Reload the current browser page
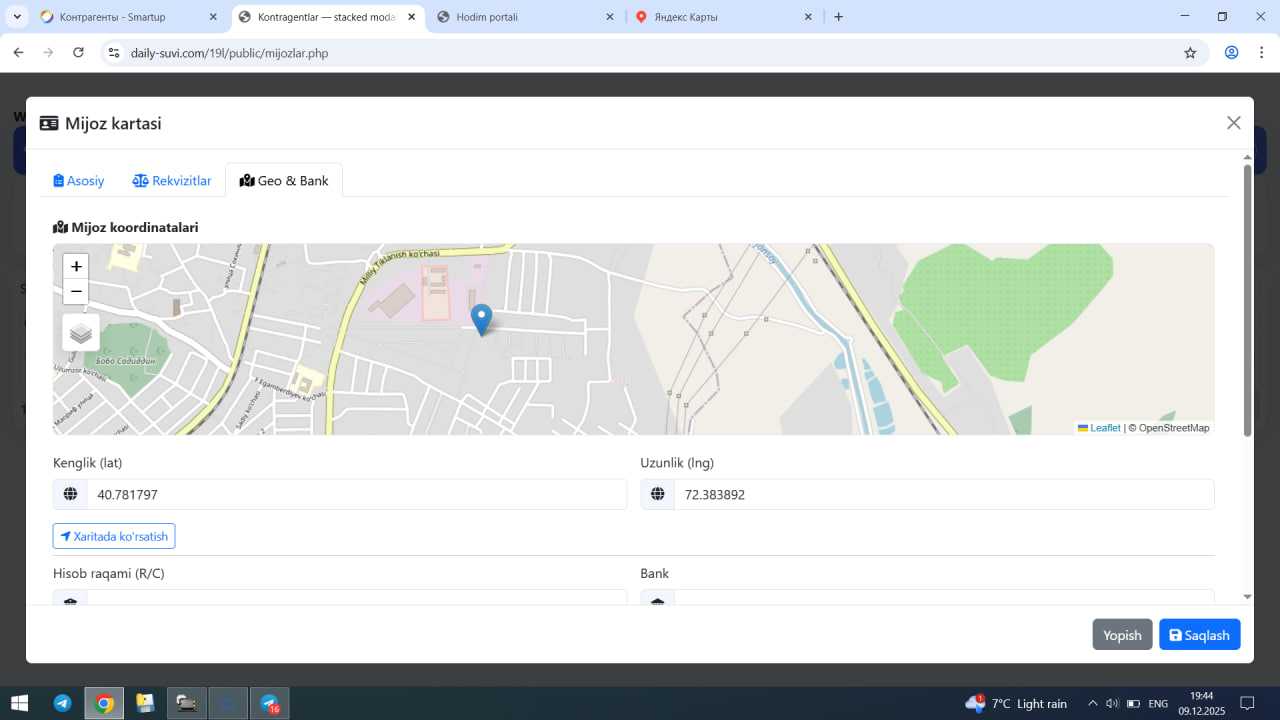The image size is (1280, 720). coord(79,53)
